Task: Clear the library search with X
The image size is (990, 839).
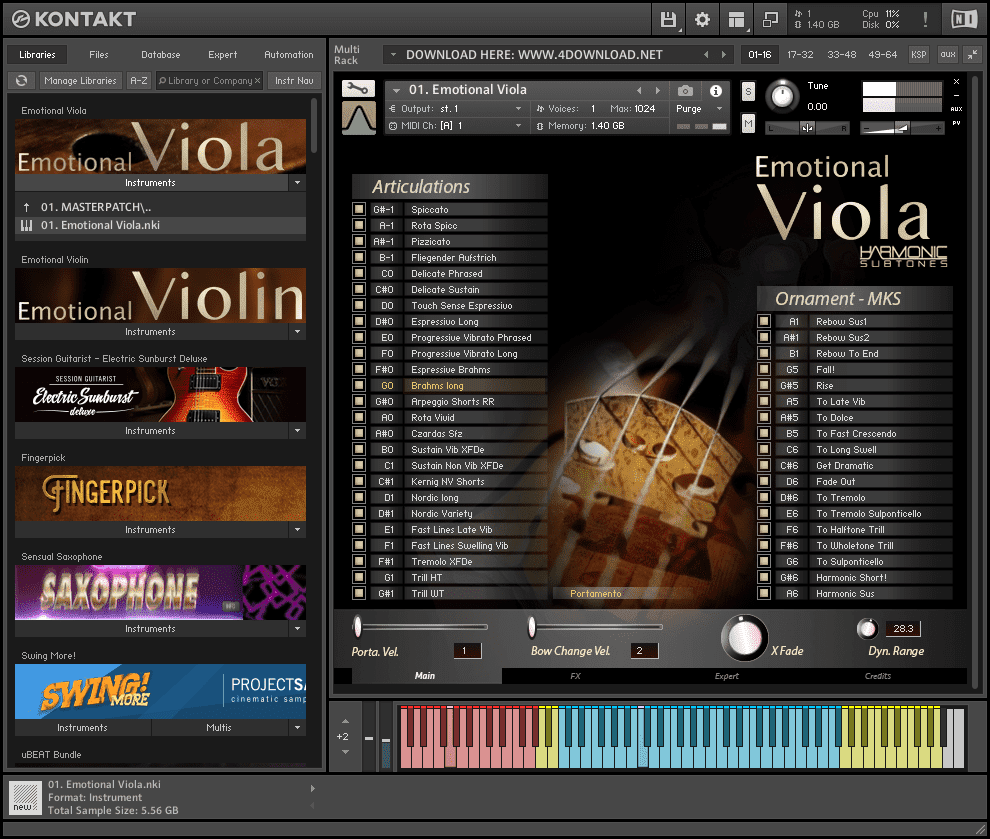Action: (258, 81)
